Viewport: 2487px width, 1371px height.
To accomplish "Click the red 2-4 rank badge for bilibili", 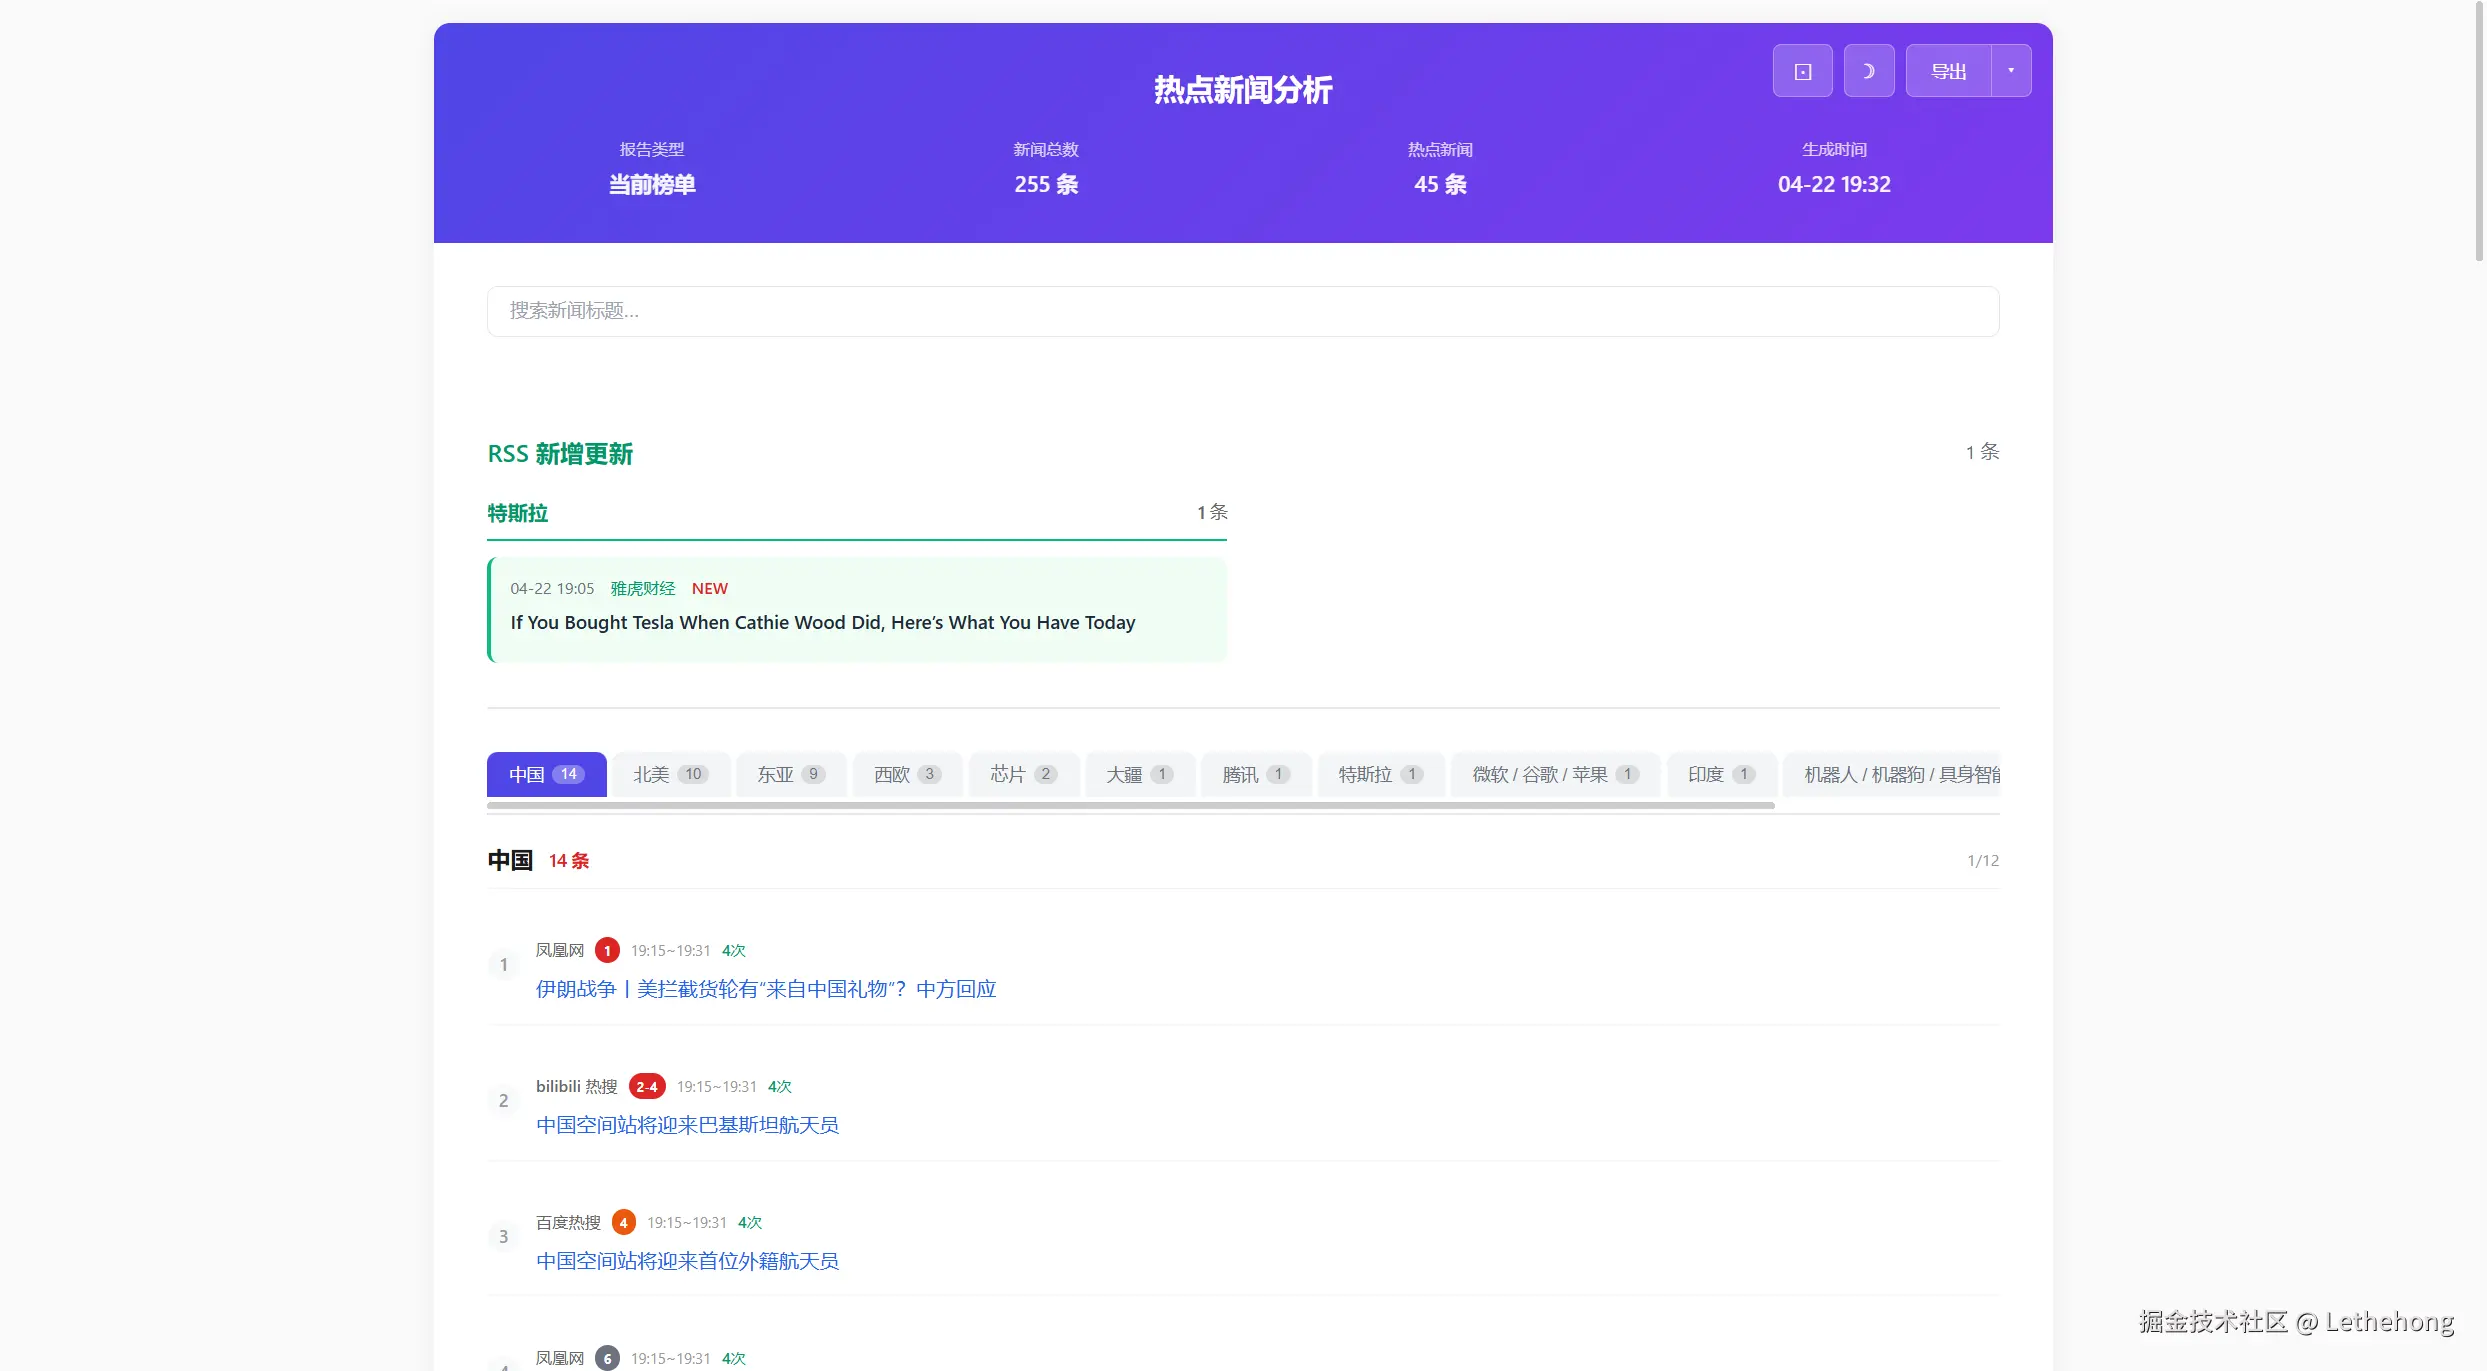I will pos(647,1086).
